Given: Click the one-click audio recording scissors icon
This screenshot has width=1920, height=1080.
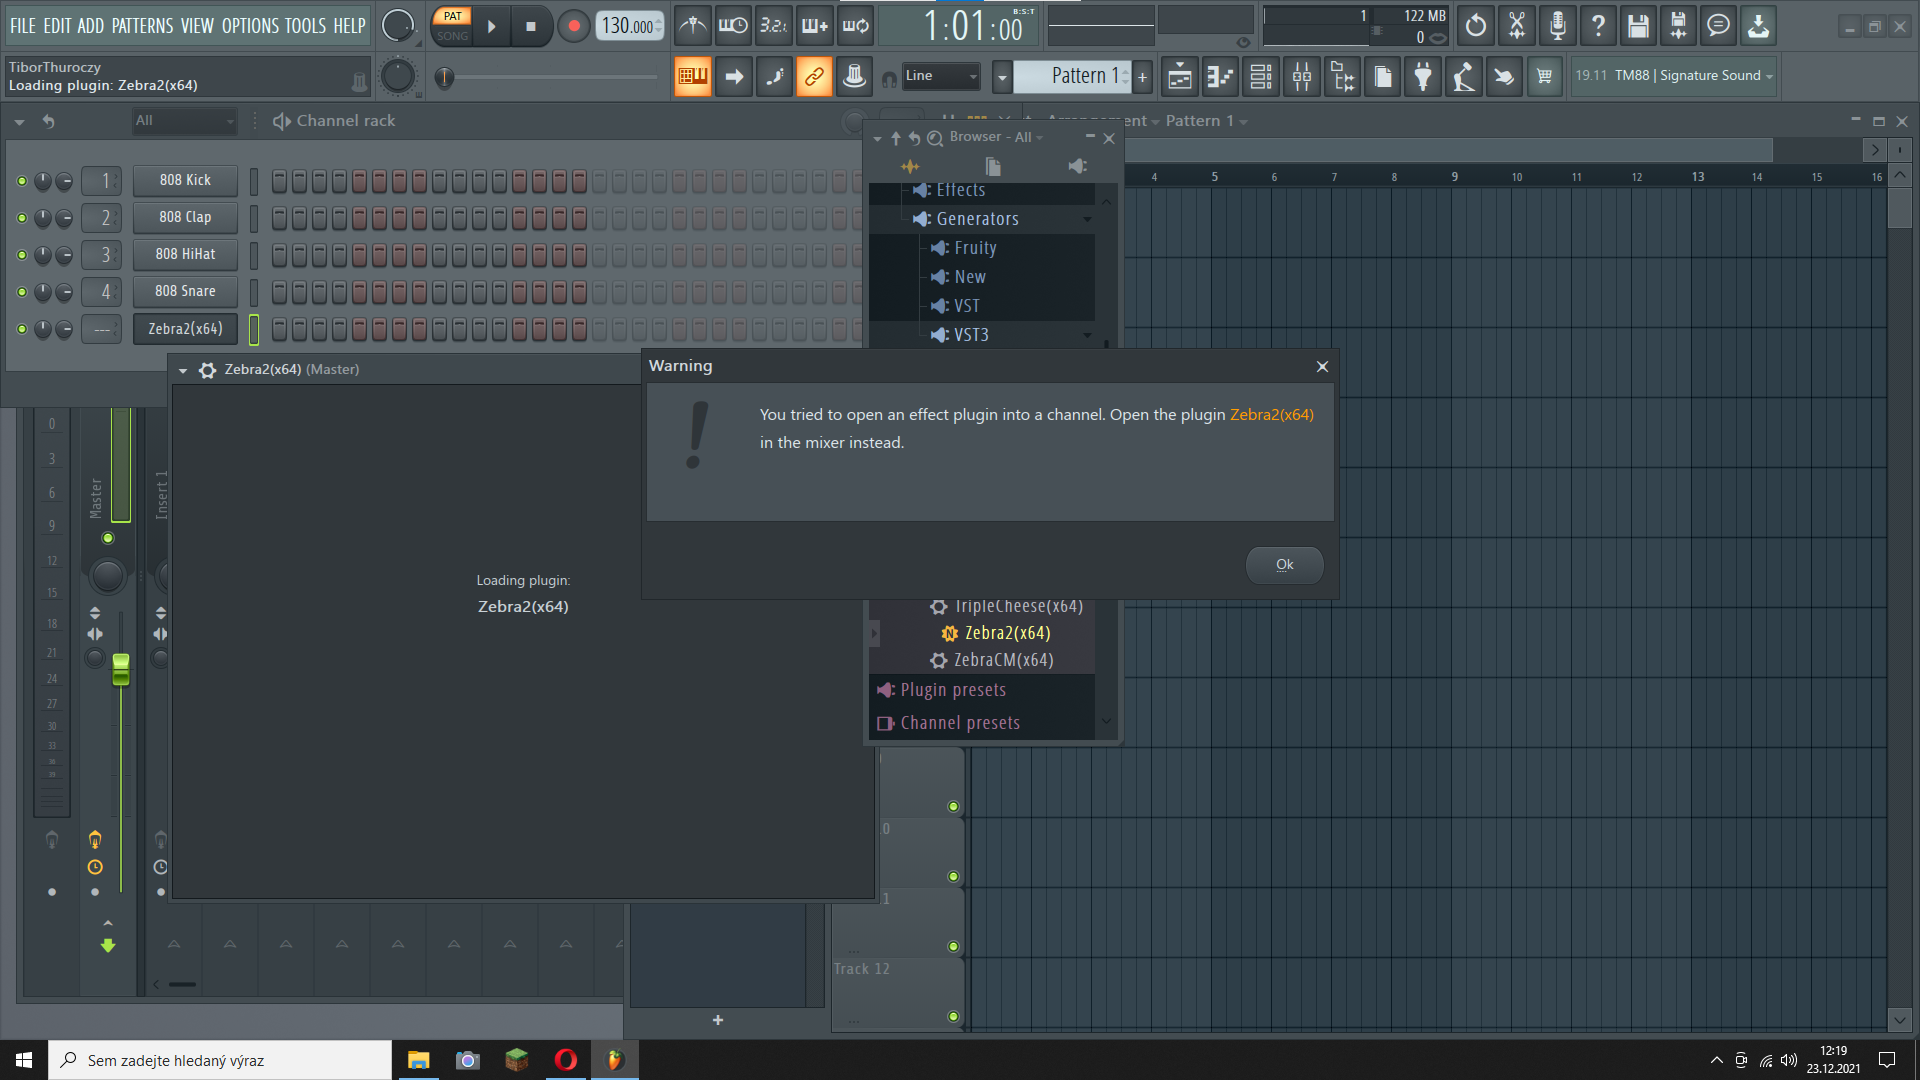Looking at the screenshot, I should point(1517,26).
